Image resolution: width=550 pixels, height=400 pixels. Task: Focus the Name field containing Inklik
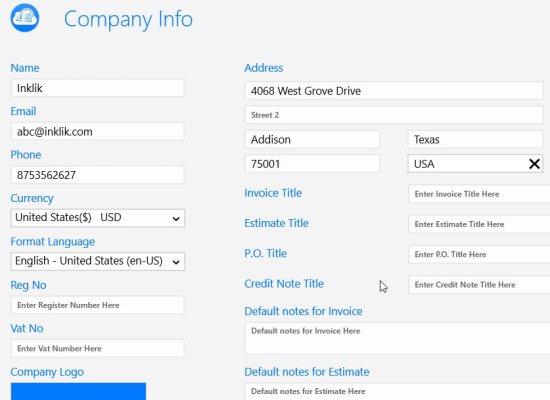pyautogui.click(x=98, y=88)
